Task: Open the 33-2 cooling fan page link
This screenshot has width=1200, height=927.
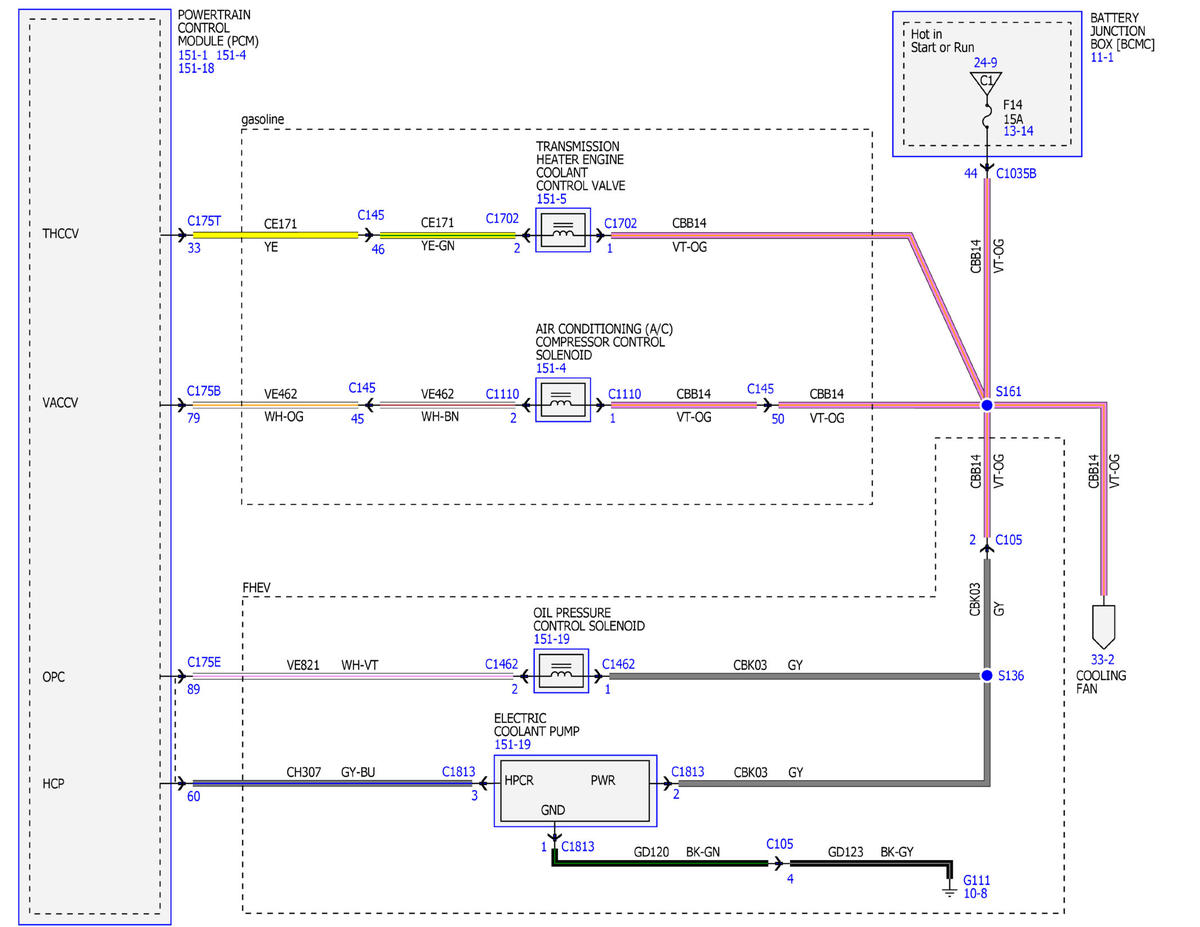Action: coord(1105,660)
